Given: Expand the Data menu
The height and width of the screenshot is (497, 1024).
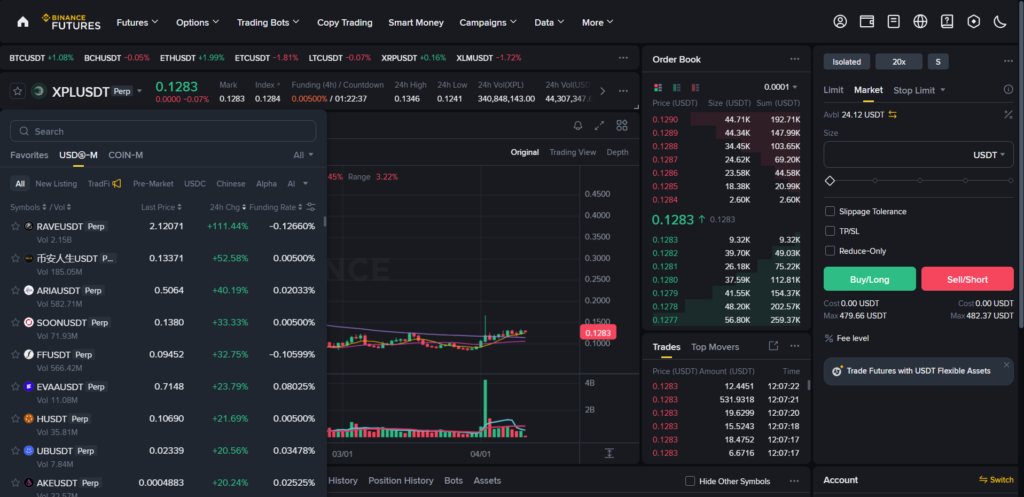Looking at the screenshot, I should (549, 22).
